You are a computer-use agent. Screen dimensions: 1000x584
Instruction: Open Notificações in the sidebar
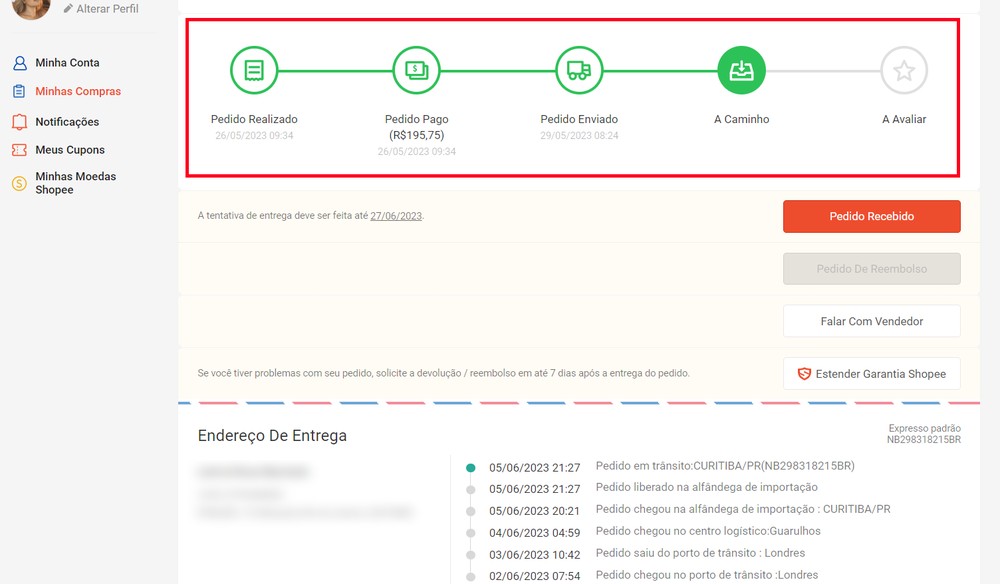(x=67, y=122)
